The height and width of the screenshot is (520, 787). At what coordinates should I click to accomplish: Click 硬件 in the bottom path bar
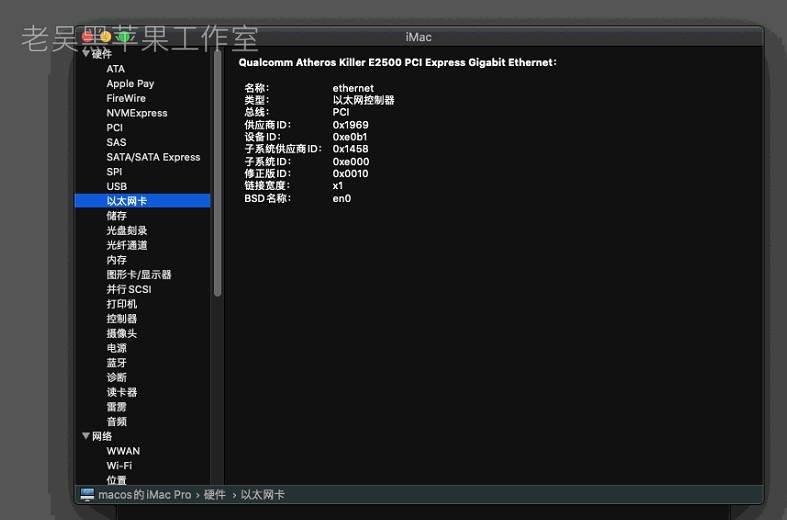click(215, 495)
